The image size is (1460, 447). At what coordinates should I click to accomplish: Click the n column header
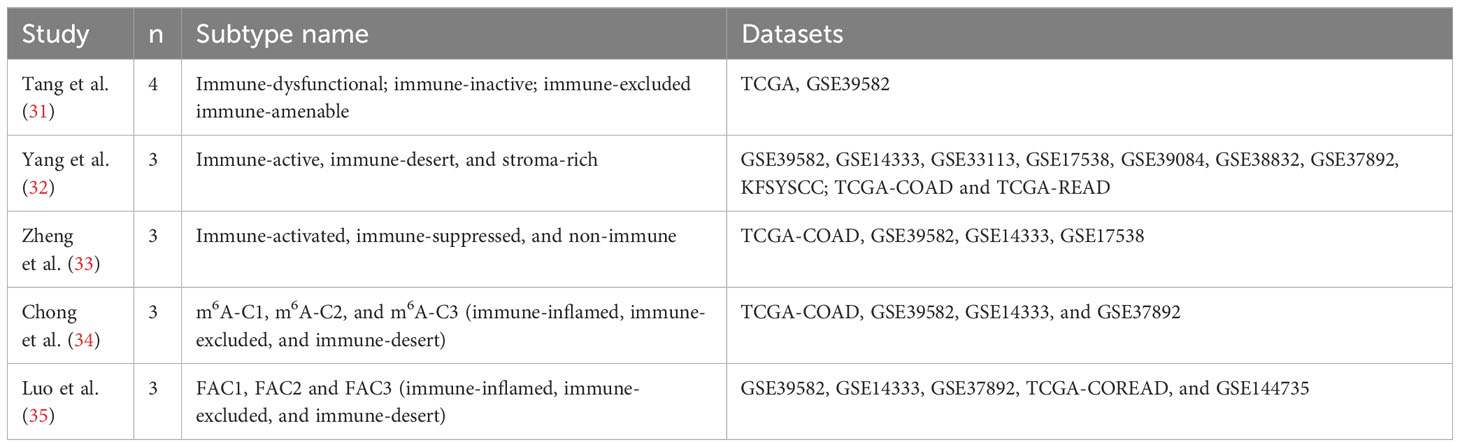point(157,34)
